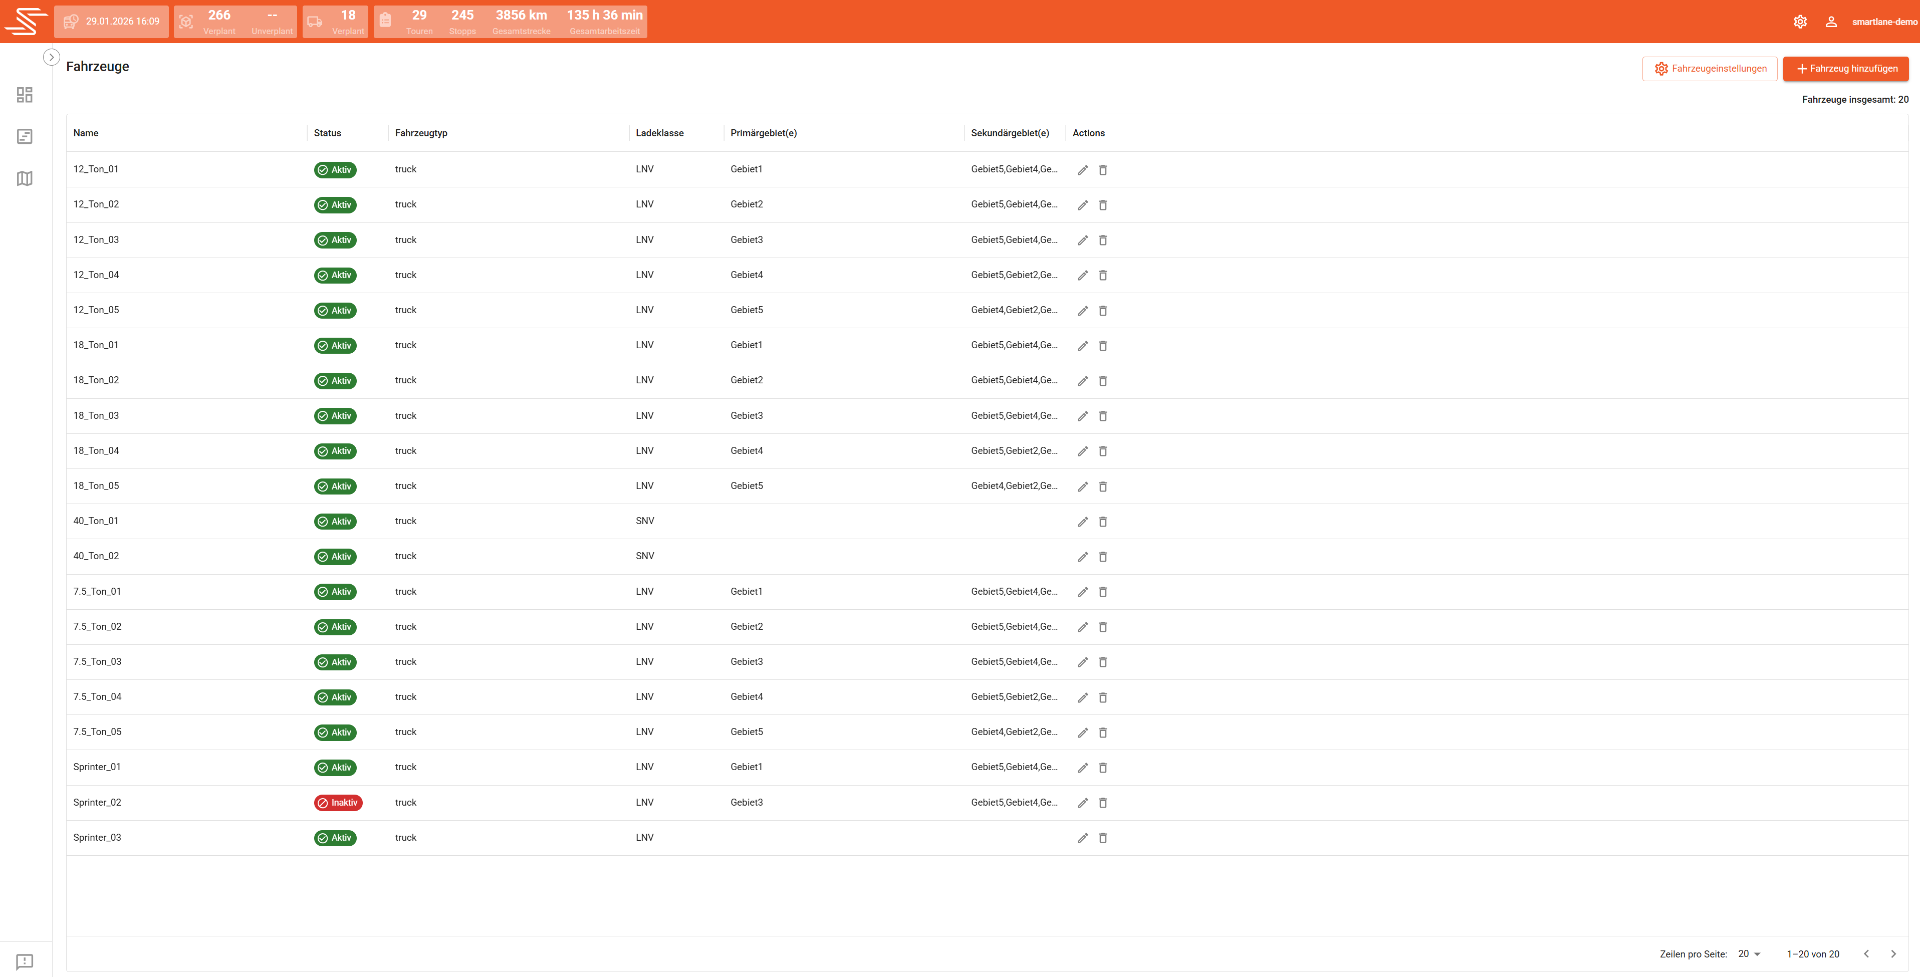Open the map view sidebar icon
Viewport: 1920px width, 977px height.
pos(25,179)
